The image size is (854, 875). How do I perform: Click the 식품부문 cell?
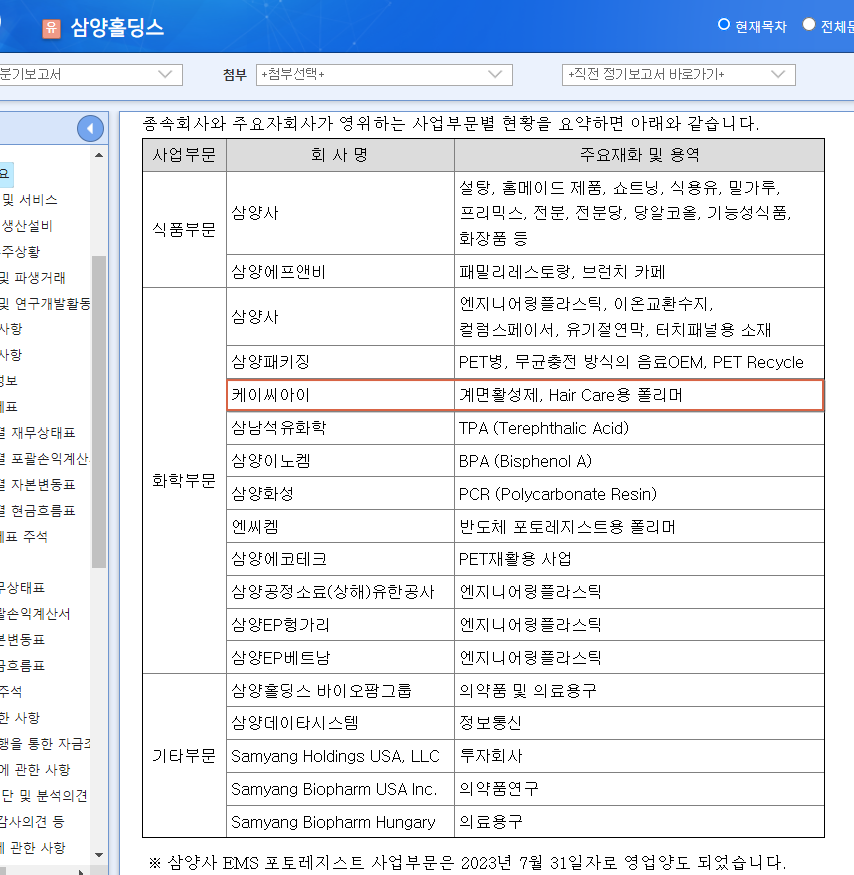[x=184, y=229]
